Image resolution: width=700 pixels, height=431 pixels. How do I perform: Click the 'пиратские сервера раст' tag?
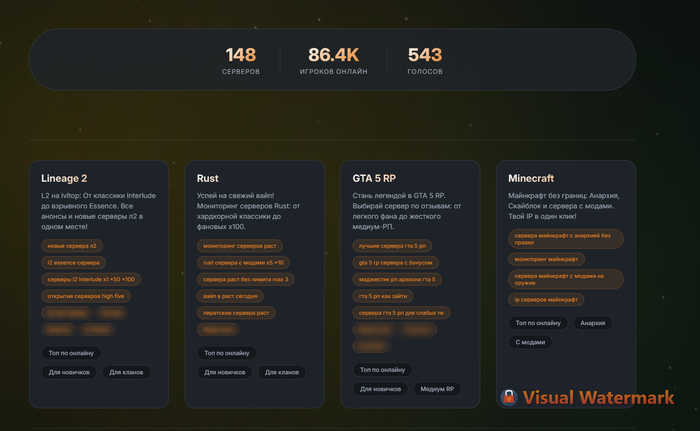tap(236, 313)
